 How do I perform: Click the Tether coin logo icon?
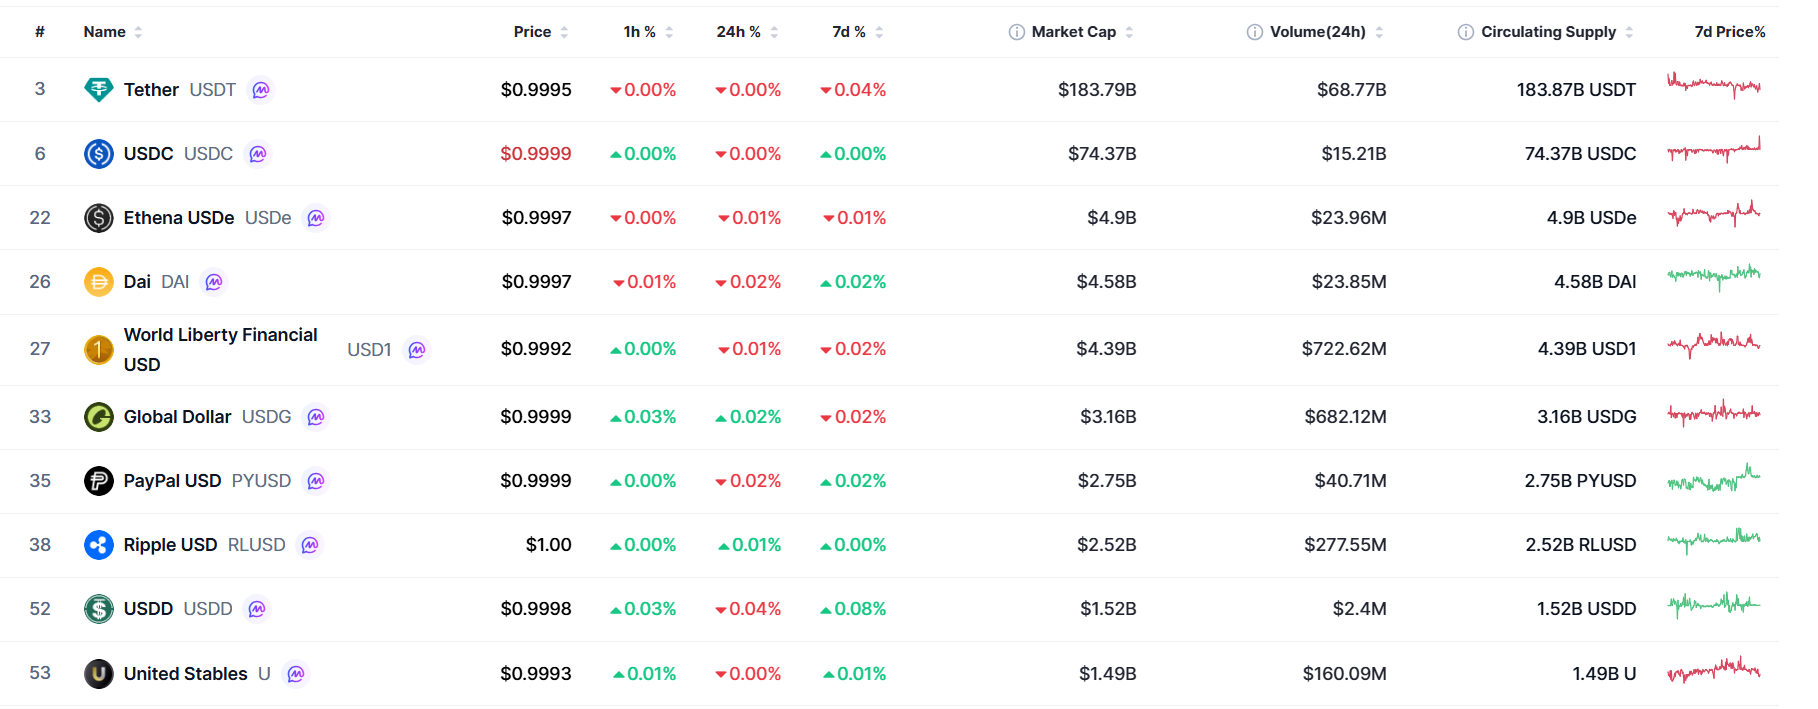98,90
